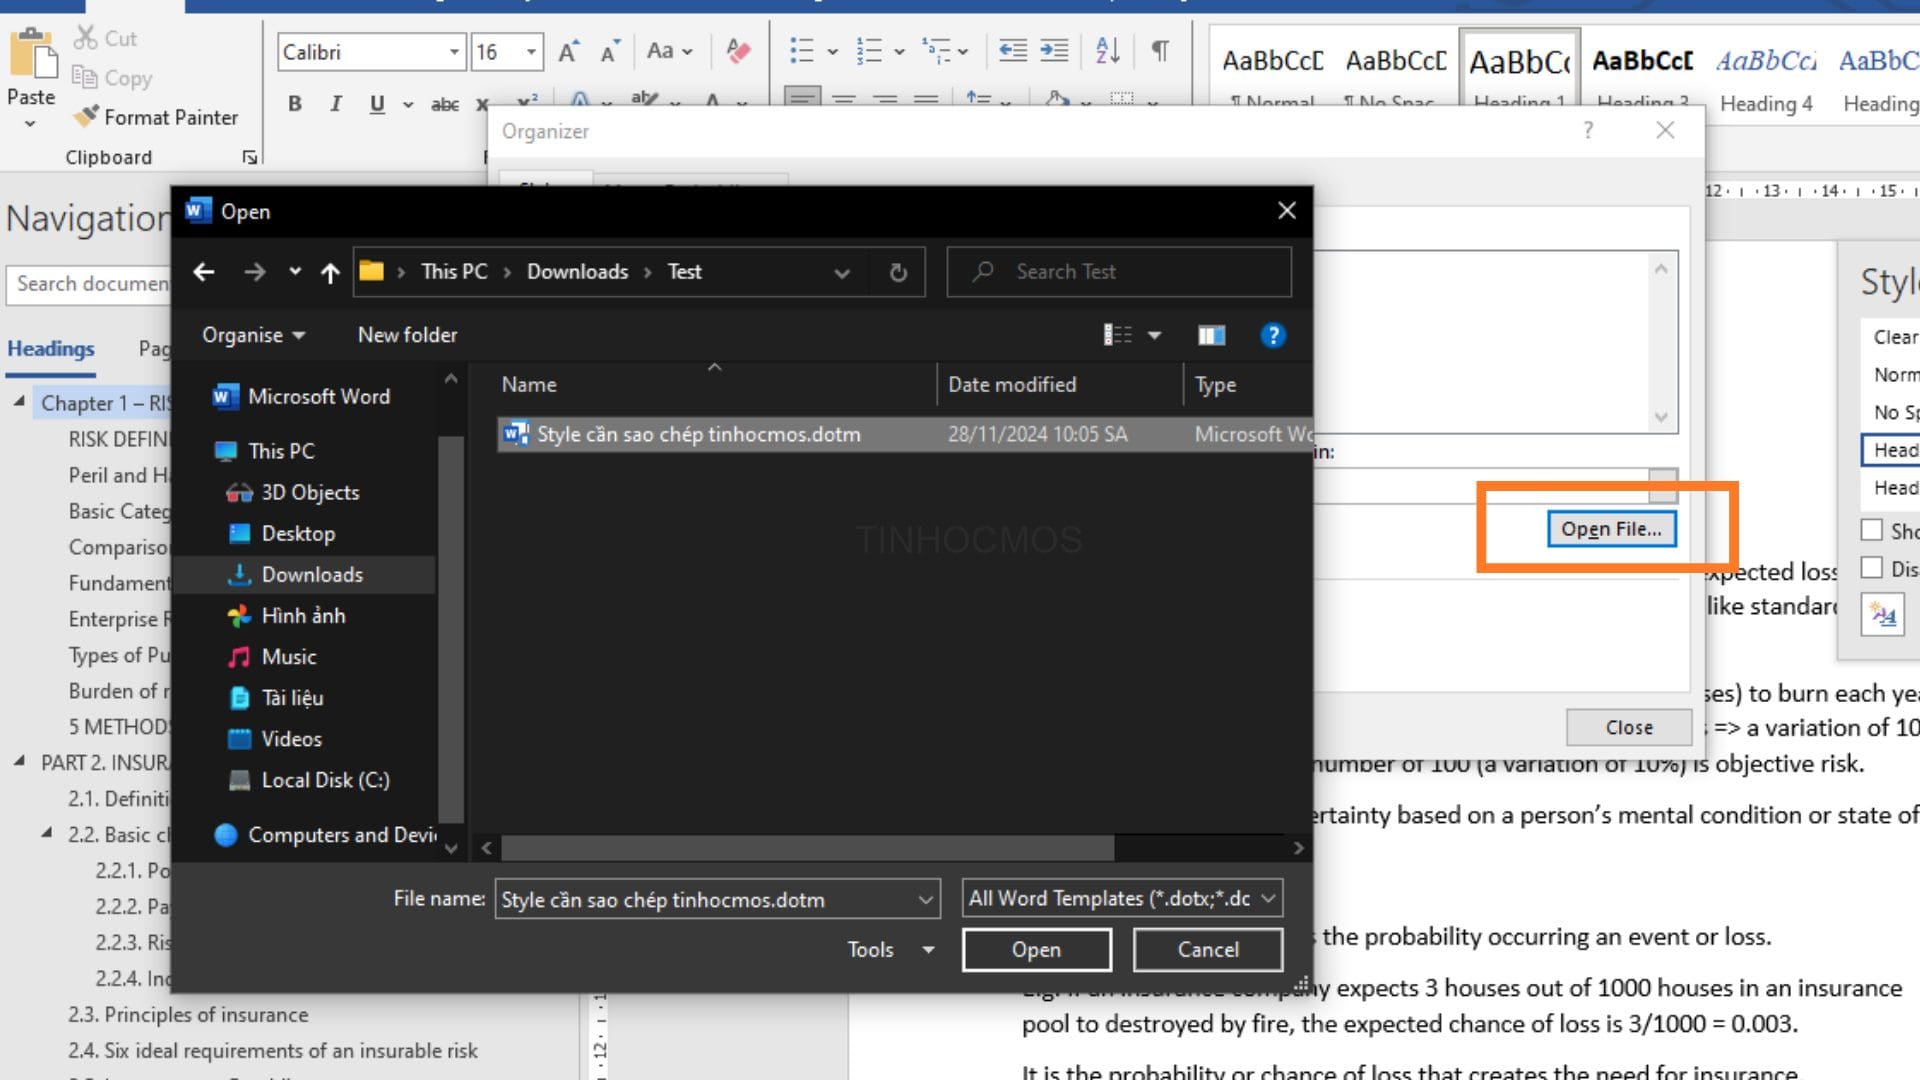The image size is (1920, 1080).
Task: Refresh the Test folder listing
Action: pos(898,272)
